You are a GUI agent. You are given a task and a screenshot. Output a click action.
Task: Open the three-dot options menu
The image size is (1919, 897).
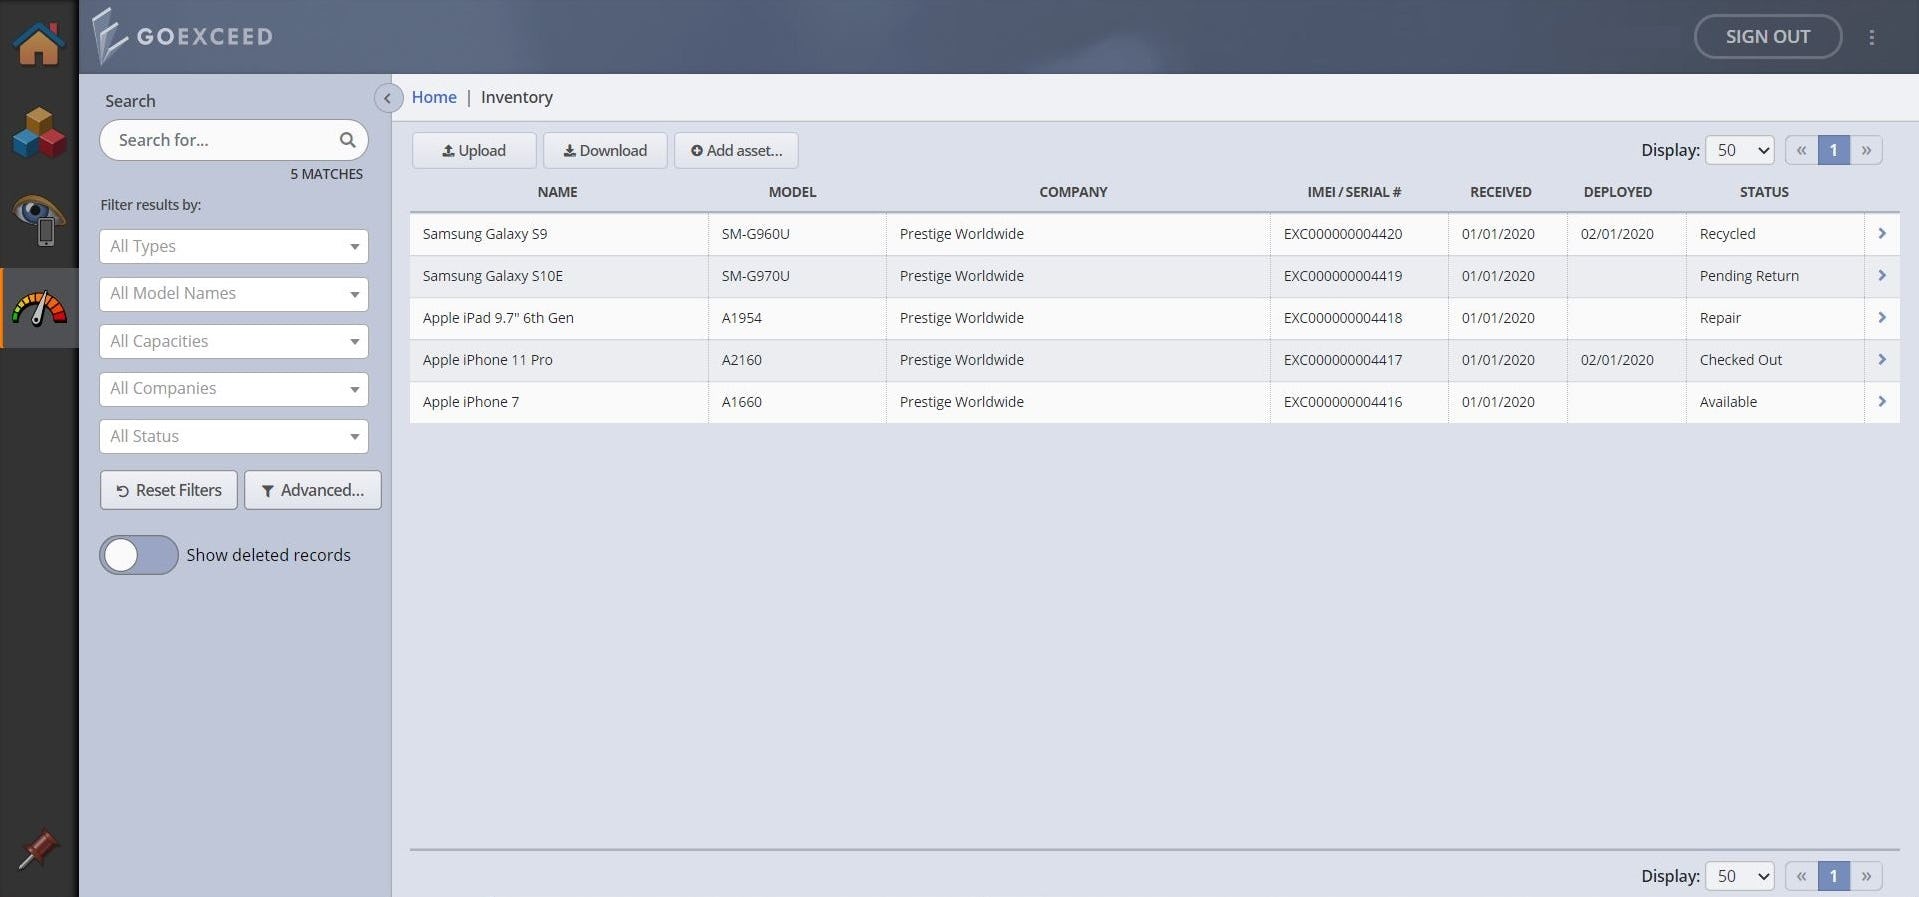(1871, 37)
